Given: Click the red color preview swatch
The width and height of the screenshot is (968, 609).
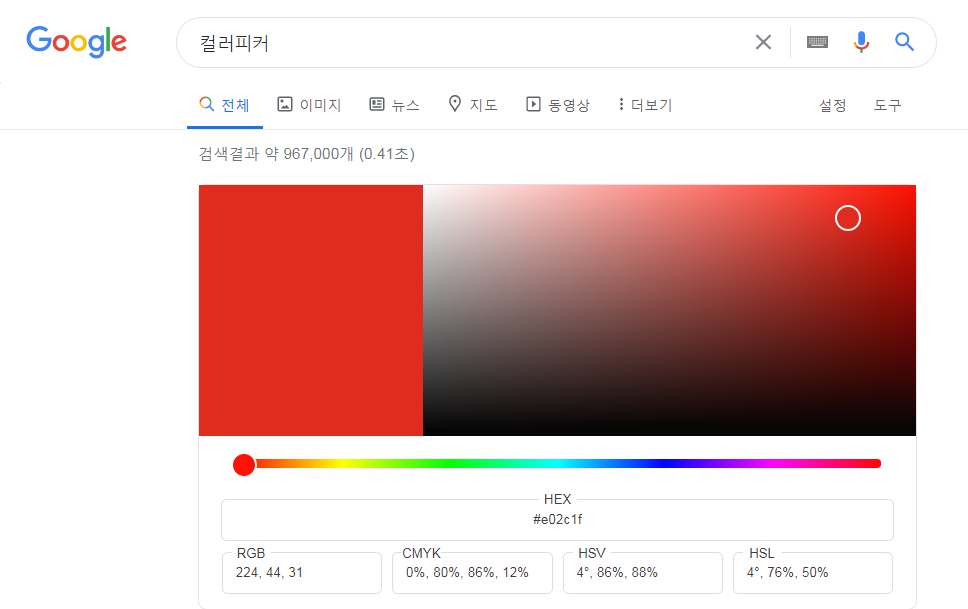Looking at the screenshot, I should [x=311, y=310].
